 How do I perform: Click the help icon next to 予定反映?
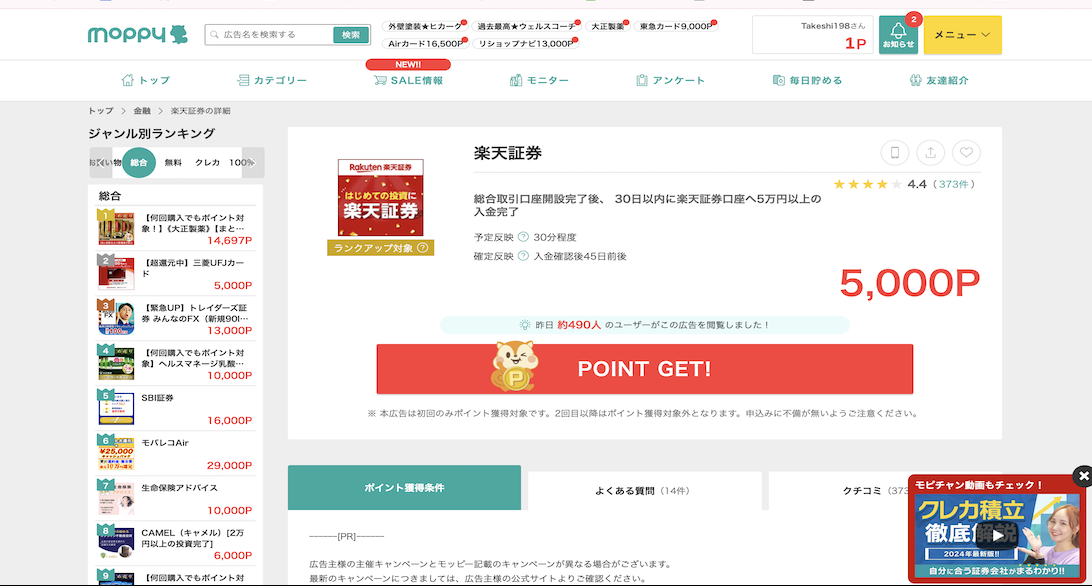click(x=523, y=238)
